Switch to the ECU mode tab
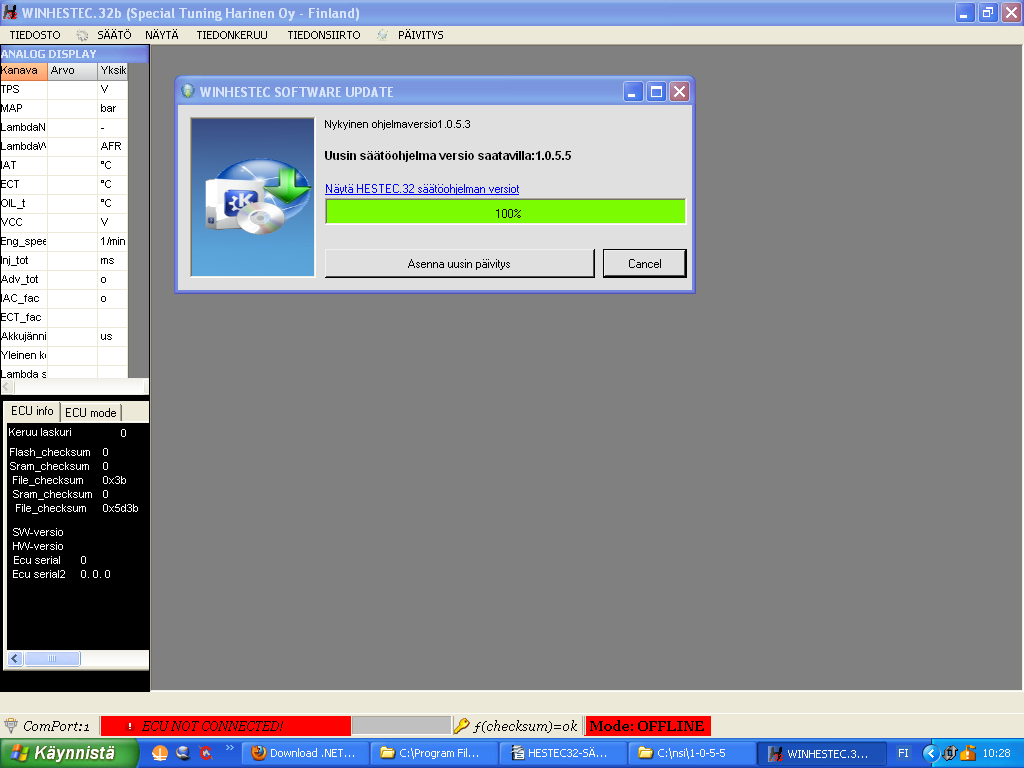The height and width of the screenshot is (768, 1024). [x=91, y=413]
